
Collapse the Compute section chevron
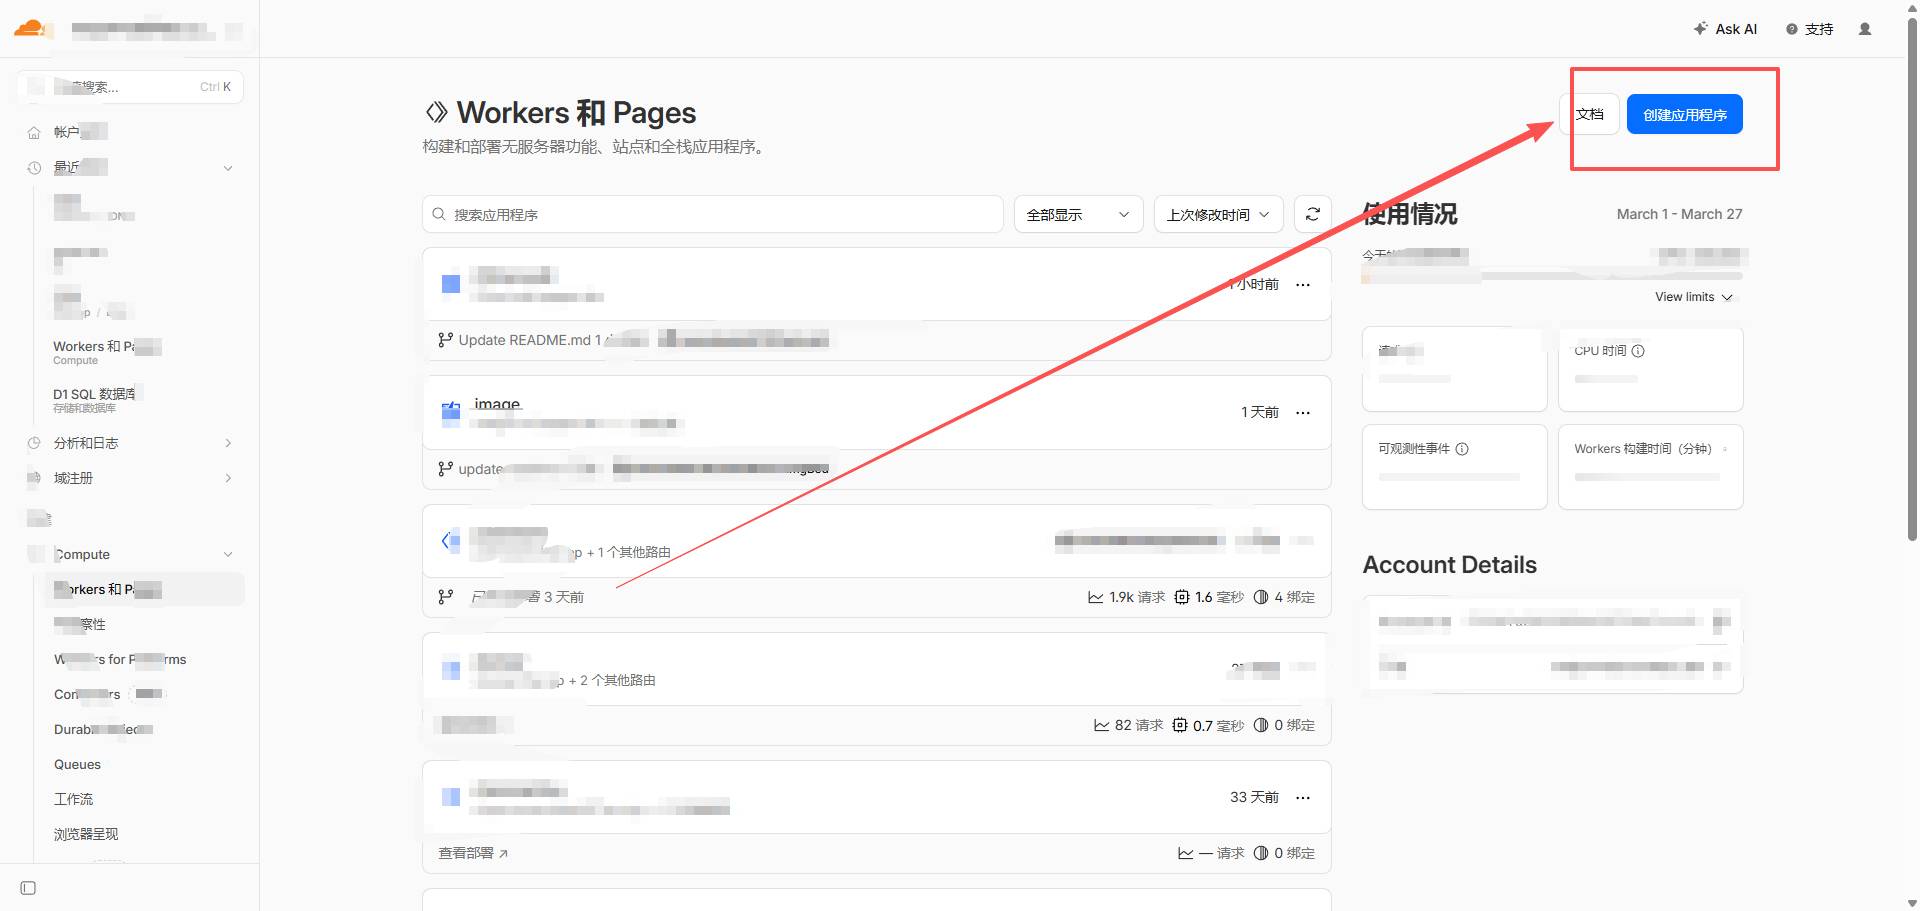[228, 554]
